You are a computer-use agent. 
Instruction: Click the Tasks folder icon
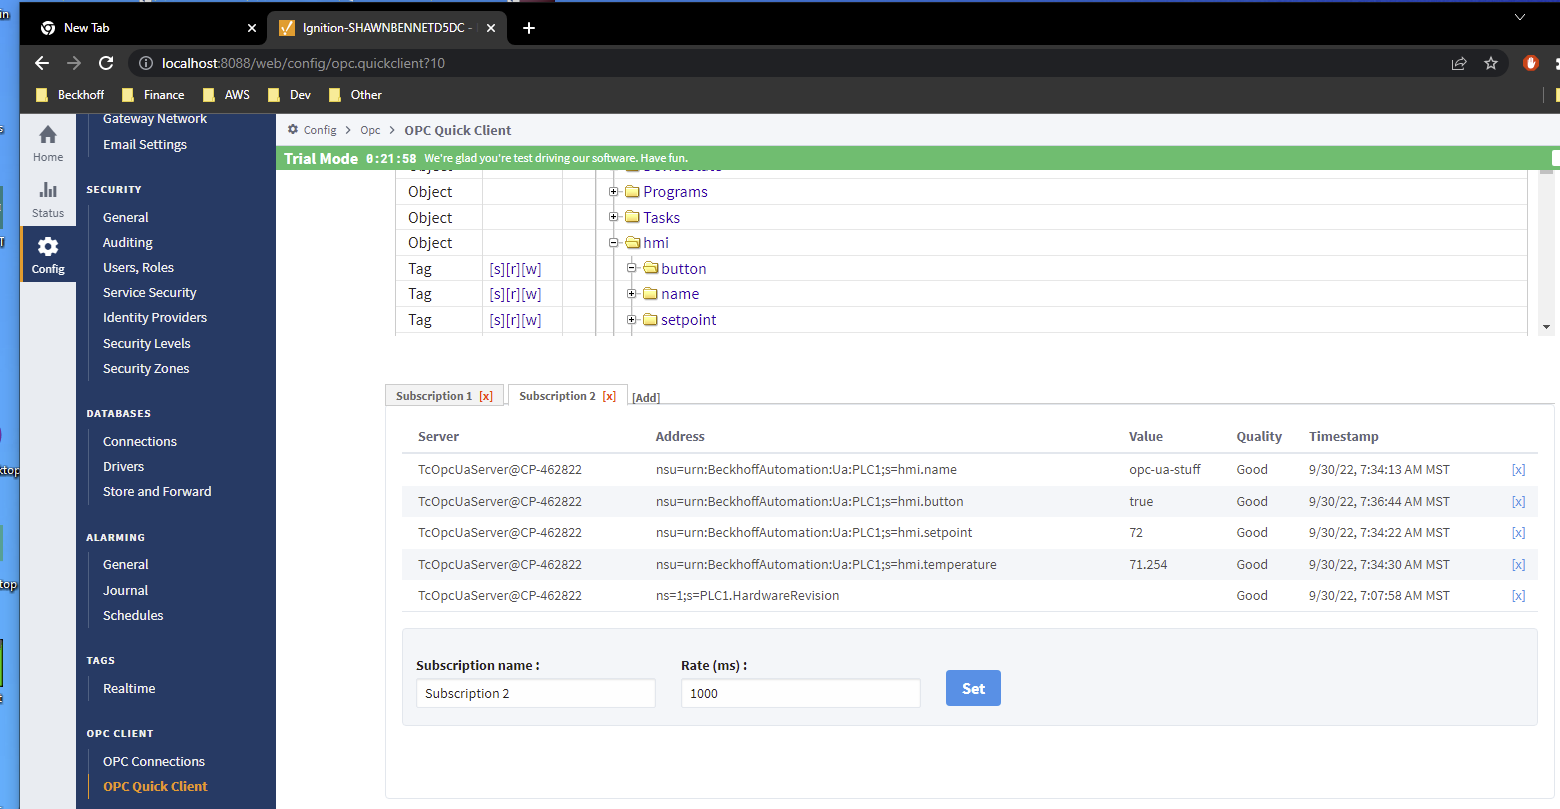click(632, 217)
